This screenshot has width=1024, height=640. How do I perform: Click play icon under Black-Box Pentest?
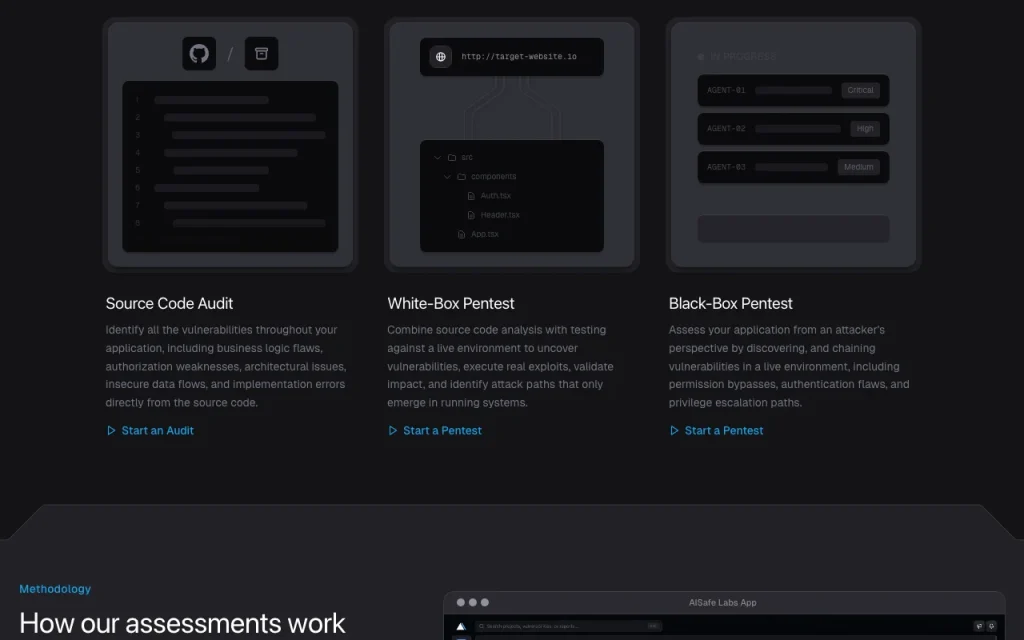coord(674,430)
